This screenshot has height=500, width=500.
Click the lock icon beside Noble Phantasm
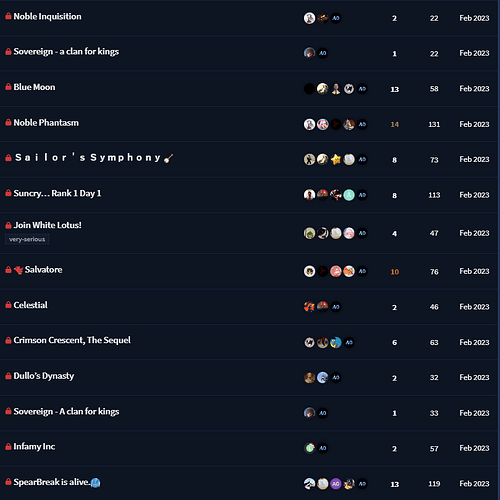pyautogui.click(x=8, y=123)
